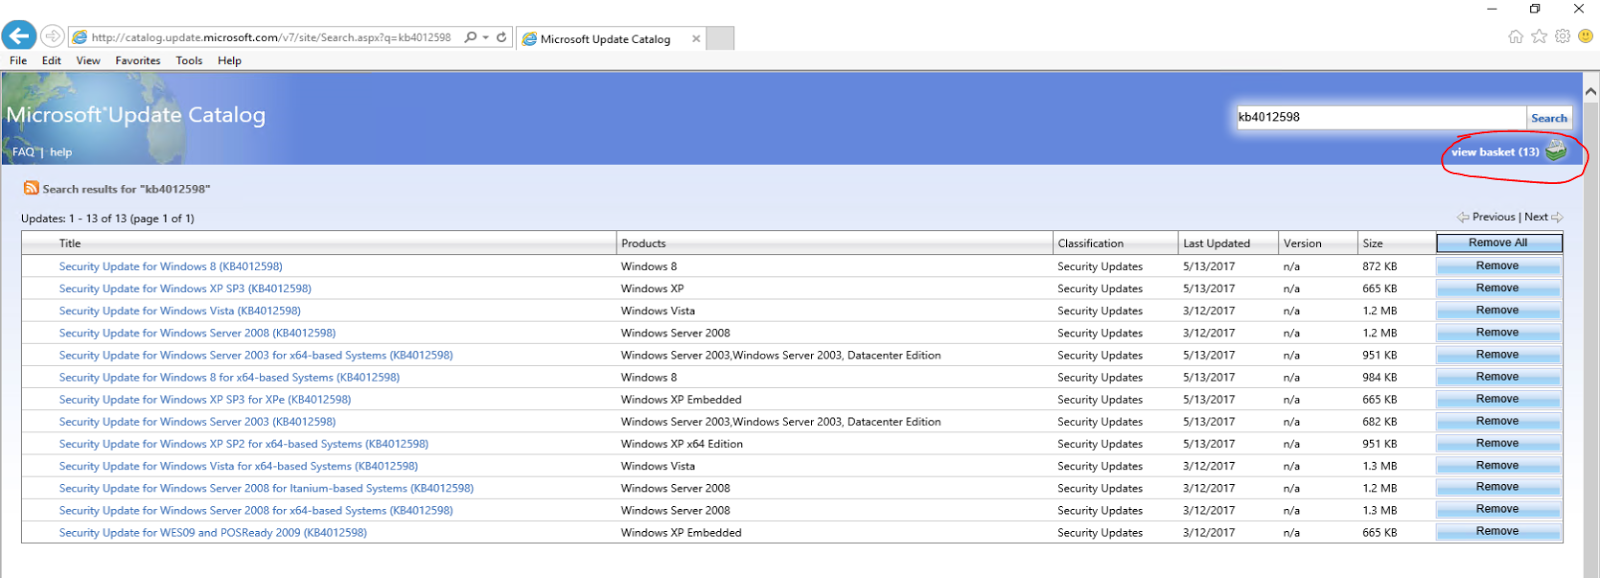Open the FAQ link
1600x578 pixels.
[x=23, y=152]
